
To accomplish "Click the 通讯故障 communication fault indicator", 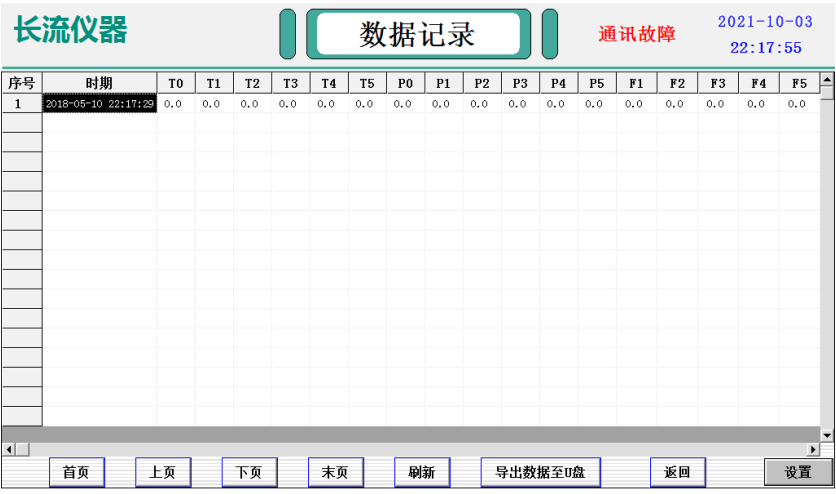I will (637, 34).
